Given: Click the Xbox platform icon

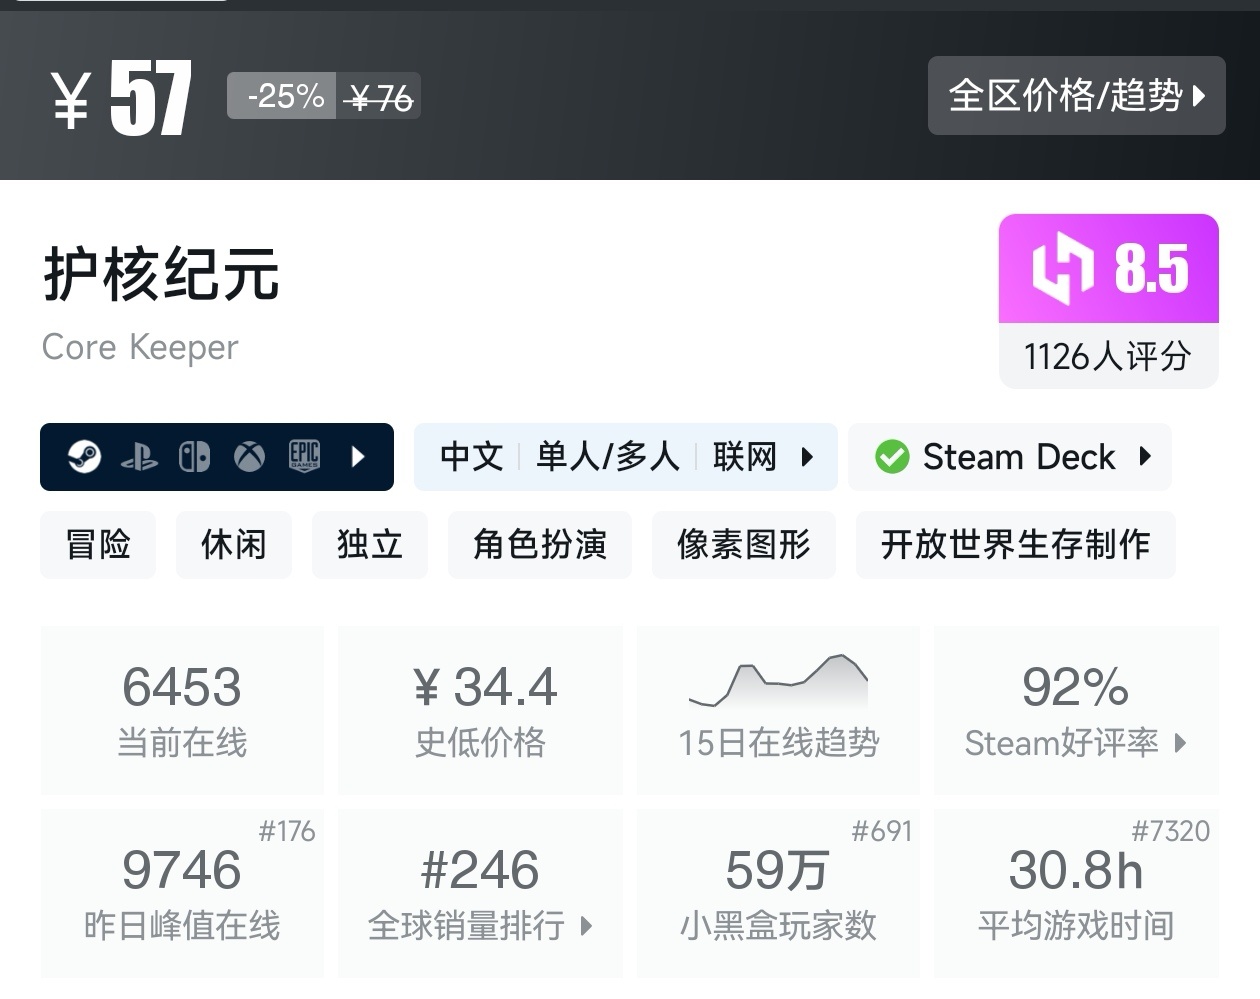Looking at the screenshot, I should 250,457.
